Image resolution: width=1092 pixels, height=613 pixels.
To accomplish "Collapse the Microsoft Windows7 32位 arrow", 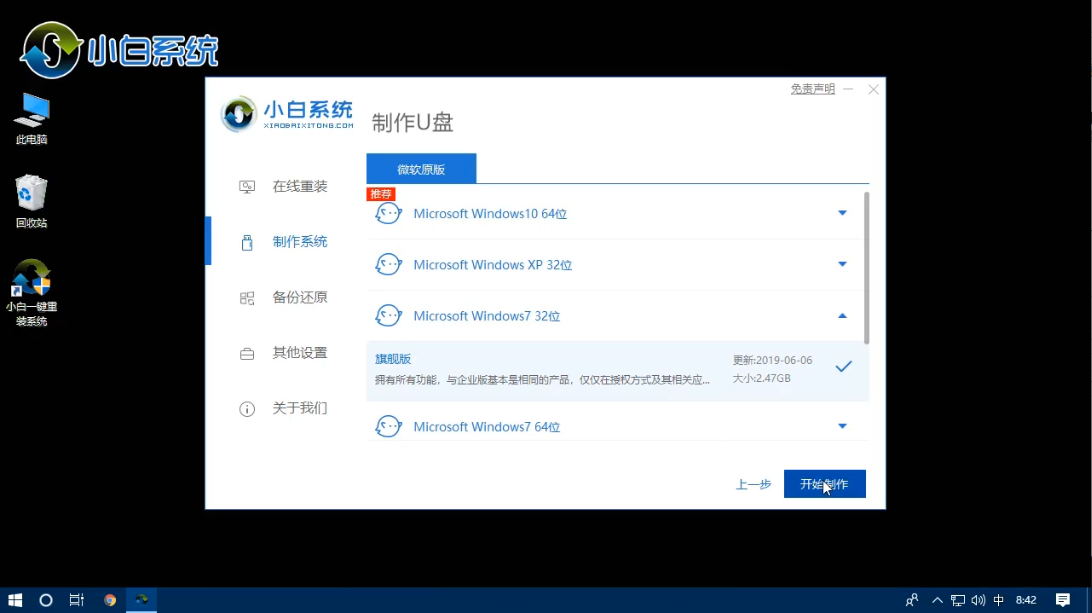I will [x=842, y=316].
